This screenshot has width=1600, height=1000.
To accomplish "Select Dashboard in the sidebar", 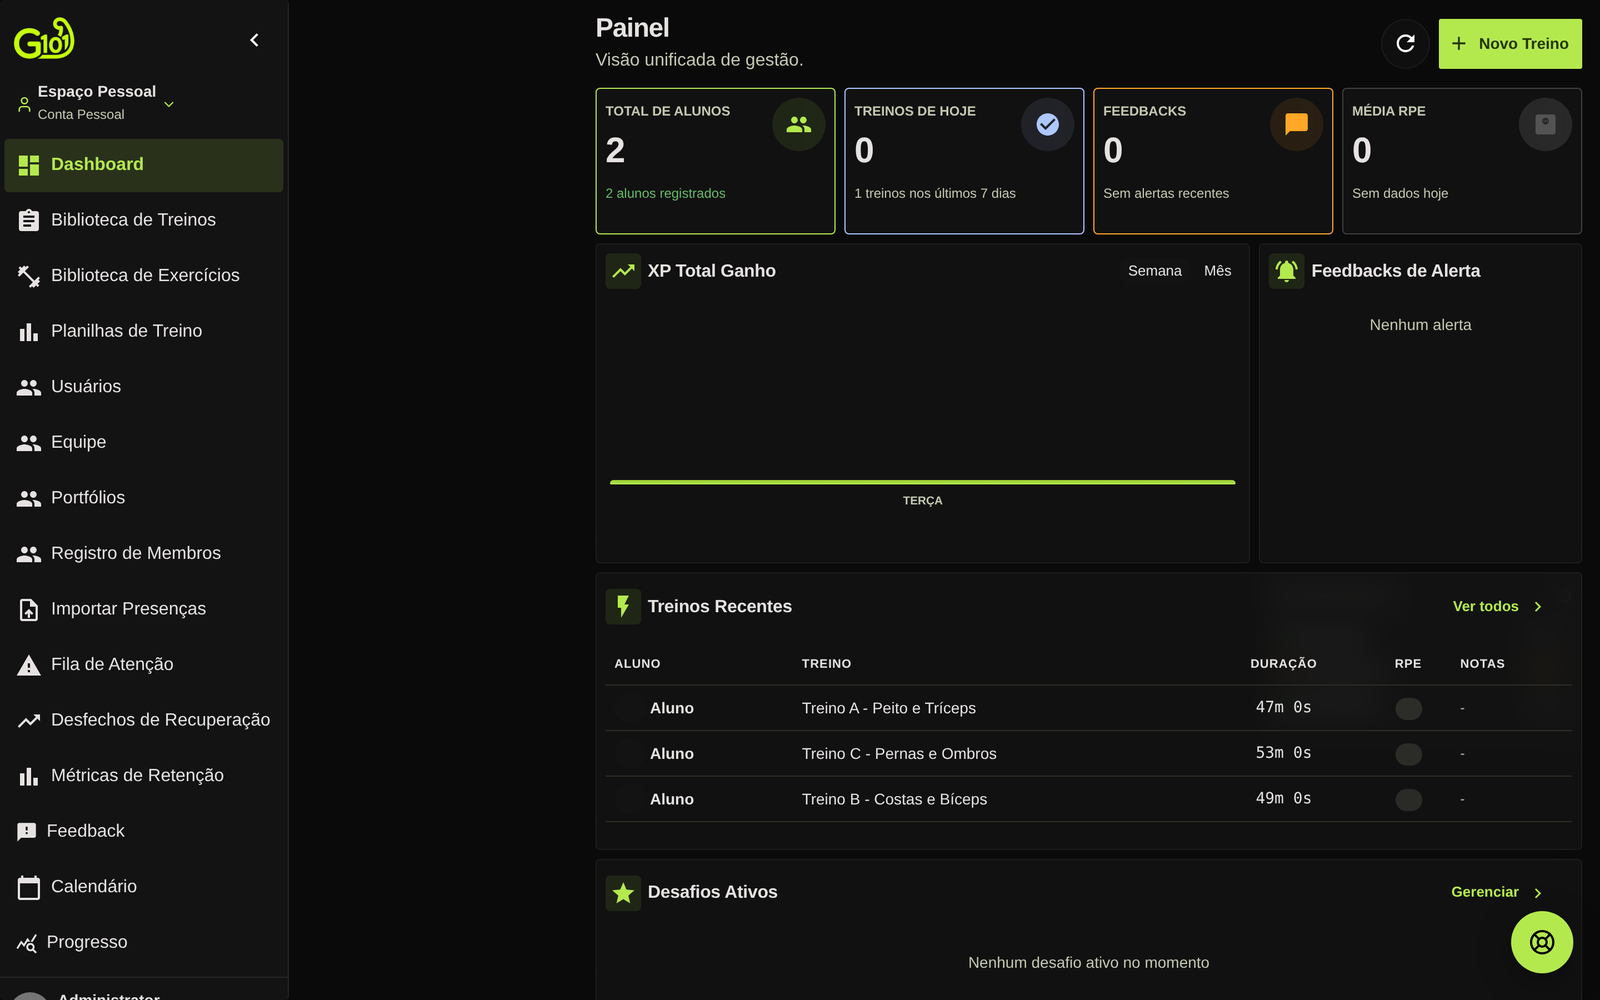I will pyautogui.click(x=144, y=165).
